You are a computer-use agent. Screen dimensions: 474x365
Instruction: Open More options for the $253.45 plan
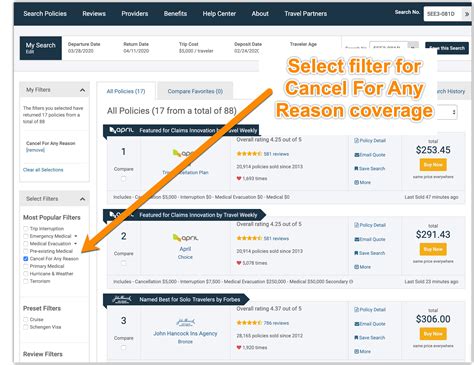362,182
